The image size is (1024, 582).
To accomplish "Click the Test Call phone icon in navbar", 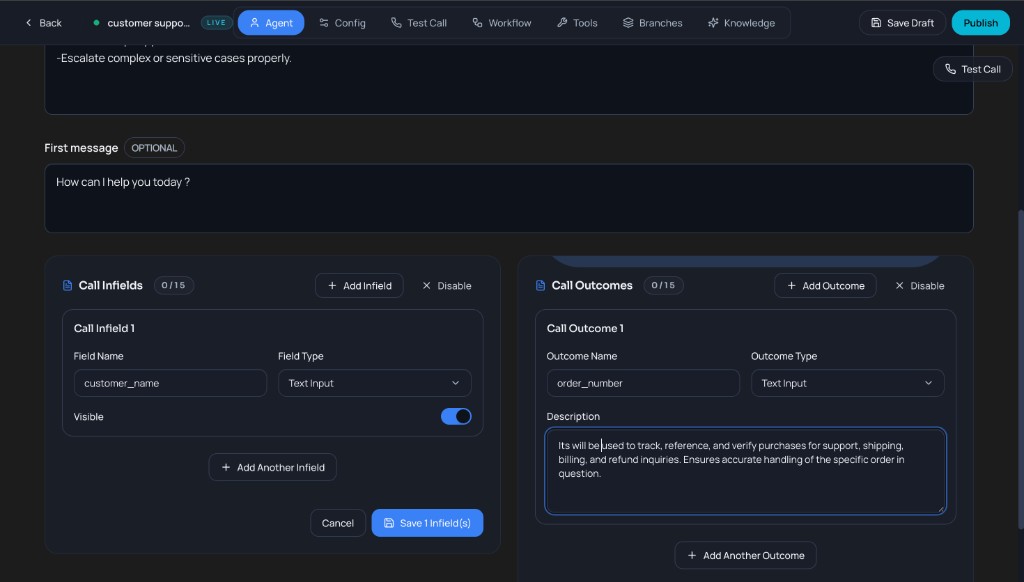I will click(396, 23).
